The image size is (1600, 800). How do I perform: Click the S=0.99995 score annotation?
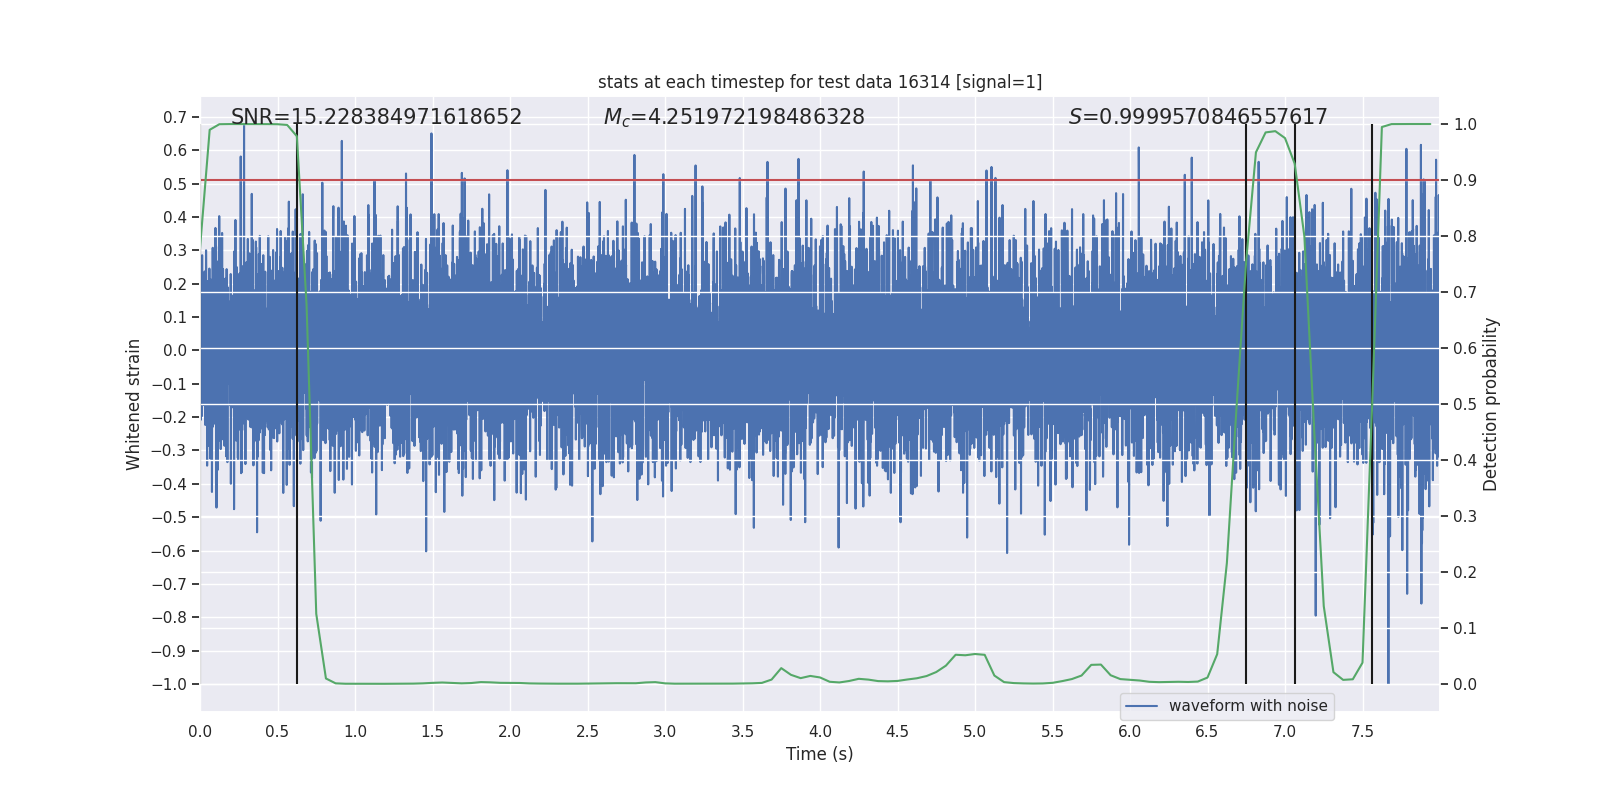point(1198,117)
